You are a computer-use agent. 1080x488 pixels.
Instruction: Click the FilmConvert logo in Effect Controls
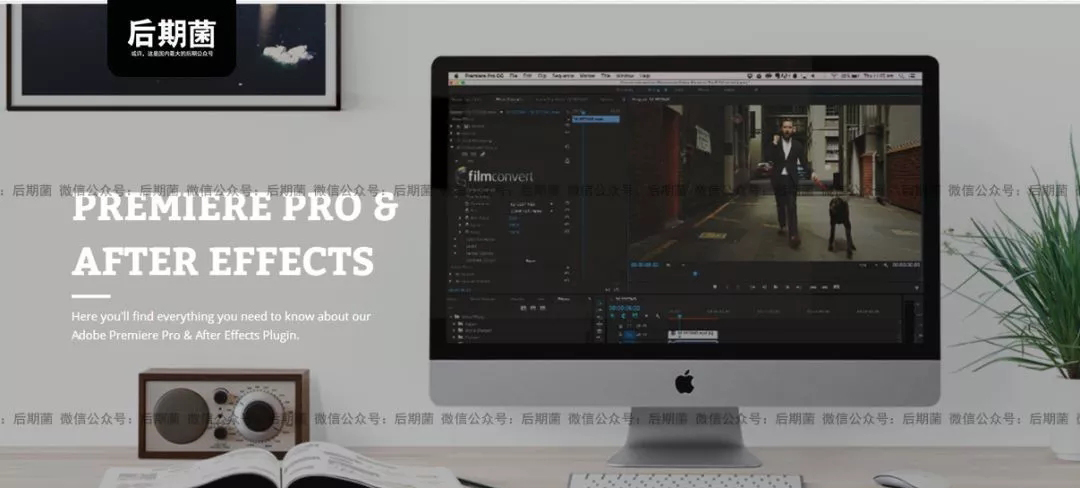click(x=494, y=176)
